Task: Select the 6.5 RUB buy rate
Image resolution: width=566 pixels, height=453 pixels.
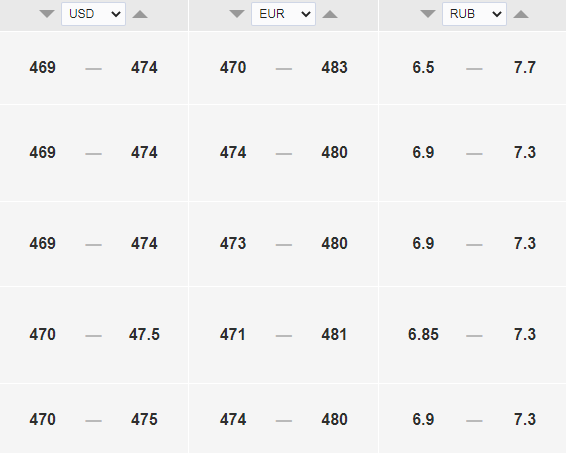Action: coord(423,67)
